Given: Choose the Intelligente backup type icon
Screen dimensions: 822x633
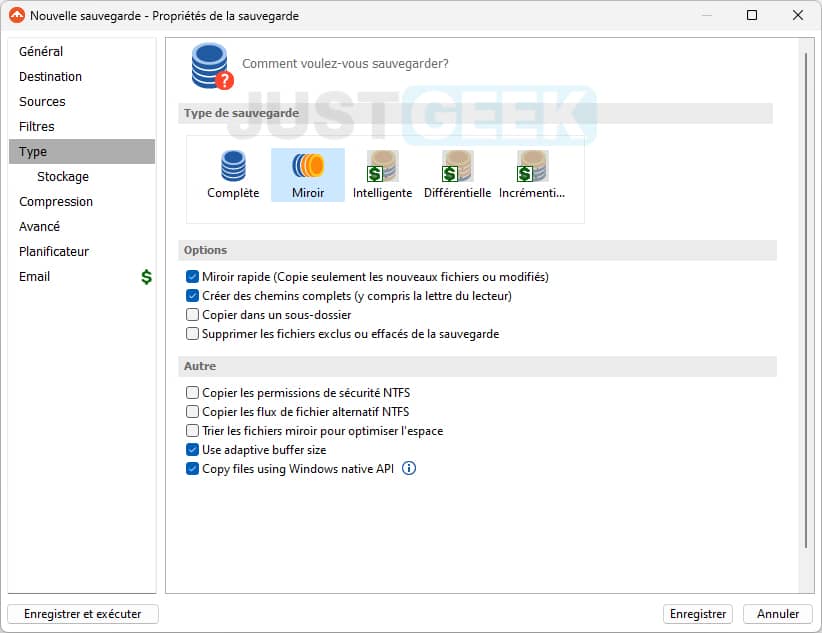Looking at the screenshot, I should tap(382, 175).
